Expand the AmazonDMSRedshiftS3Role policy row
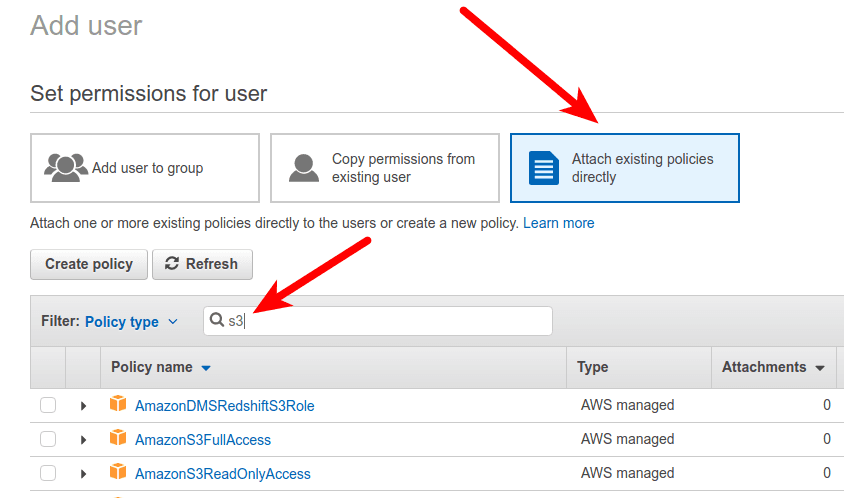The height and width of the screenshot is (498, 844). 83,406
